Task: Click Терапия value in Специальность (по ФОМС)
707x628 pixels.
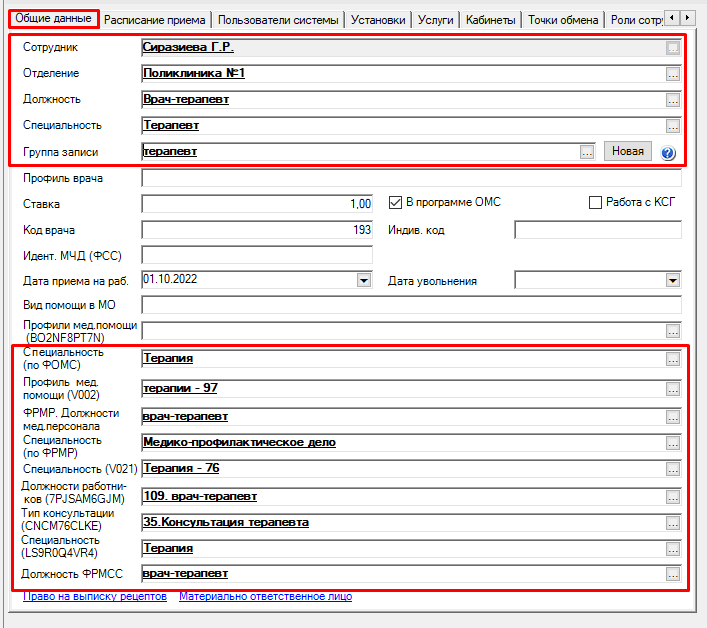Action: 168,358
